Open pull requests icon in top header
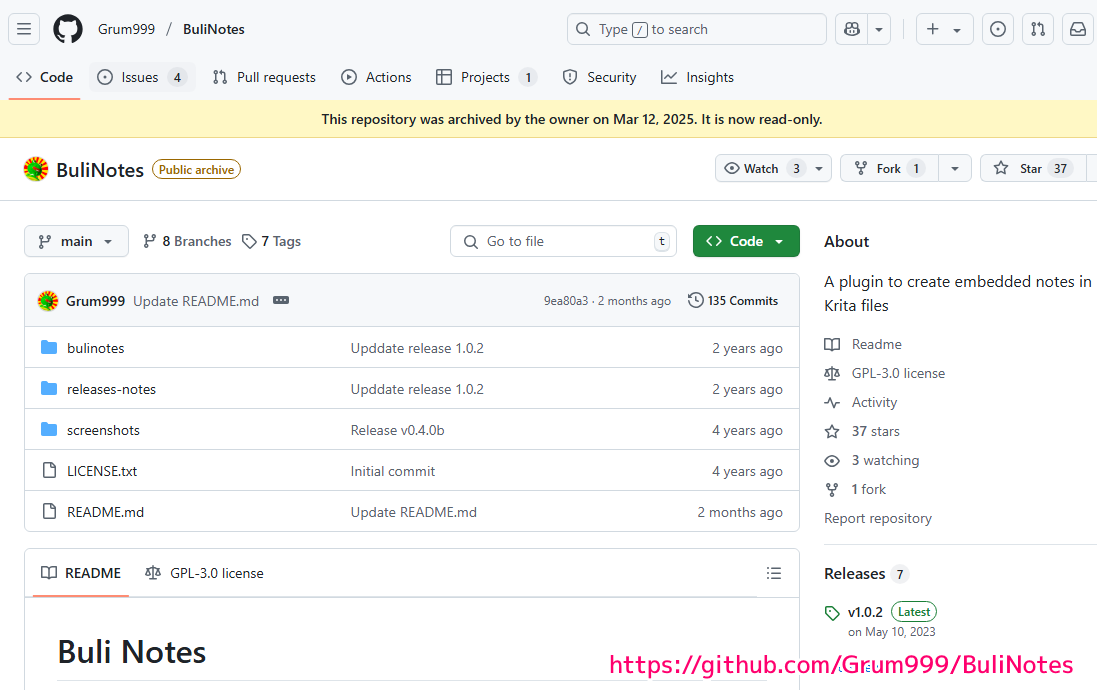The width and height of the screenshot is (1097, 690). [1038, 29]
